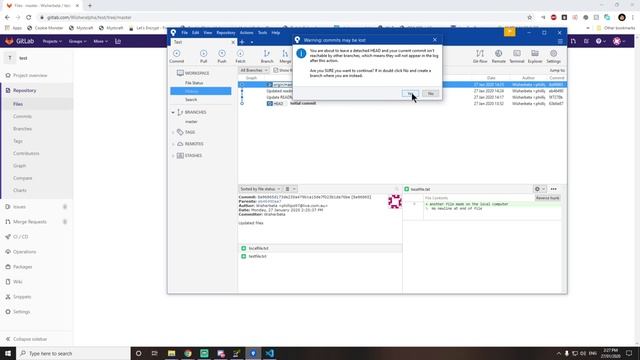The image size is (640, 360).
Task: Select File Status in Workspace sidebar
Action: pyautogui.click(x=194, y=83)
